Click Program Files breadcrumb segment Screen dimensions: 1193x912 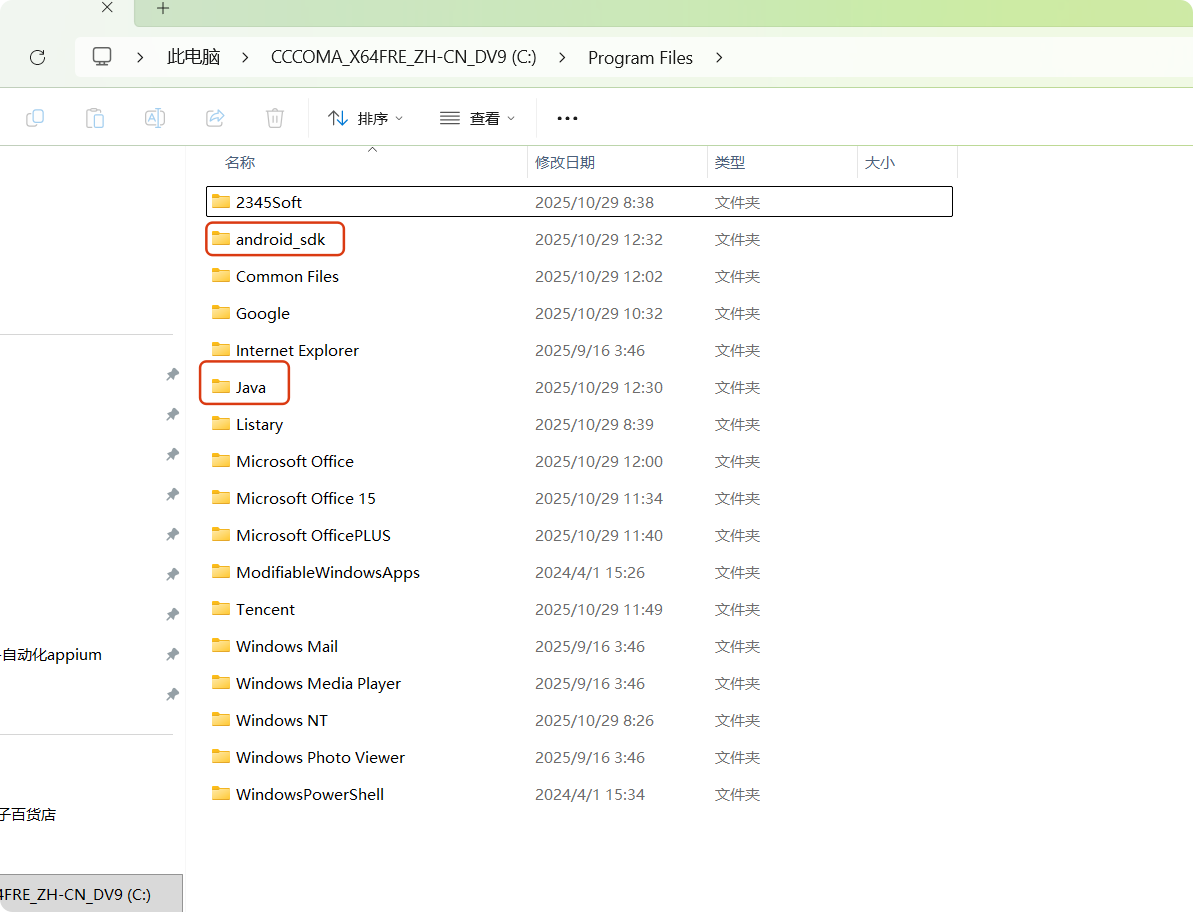640,58
